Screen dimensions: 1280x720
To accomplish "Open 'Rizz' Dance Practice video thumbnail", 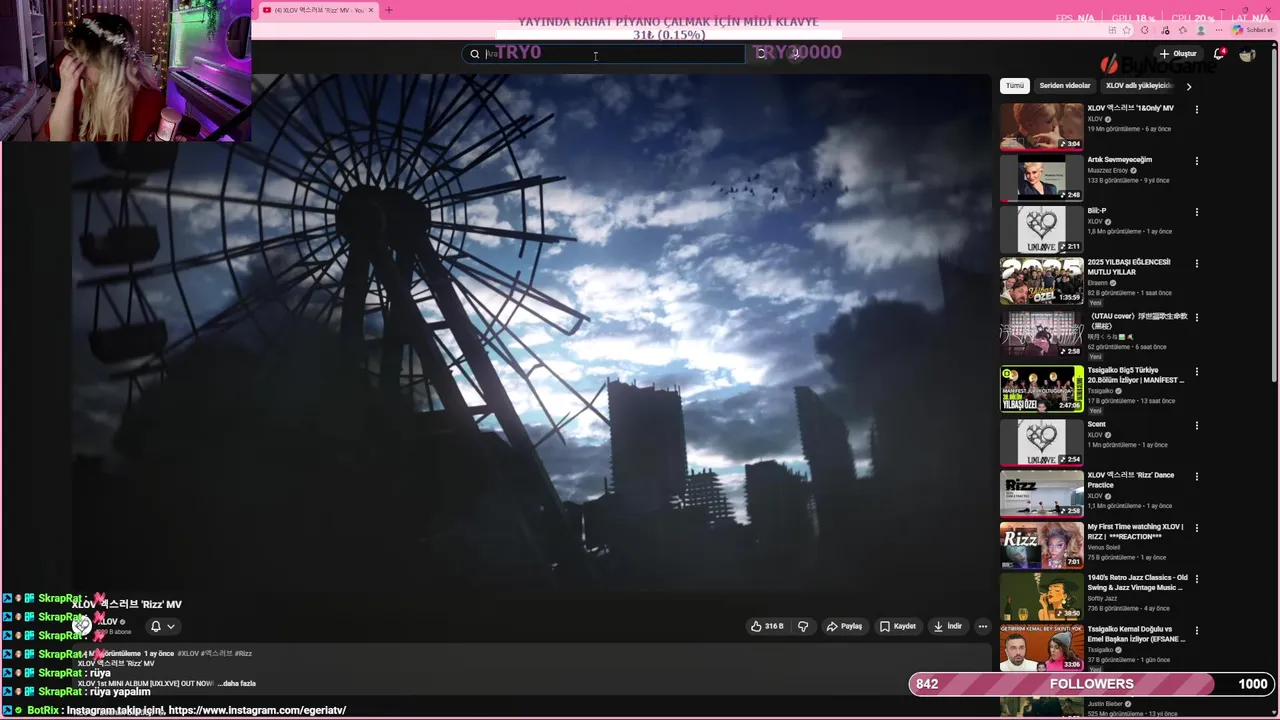I will tap(1041, 493).
